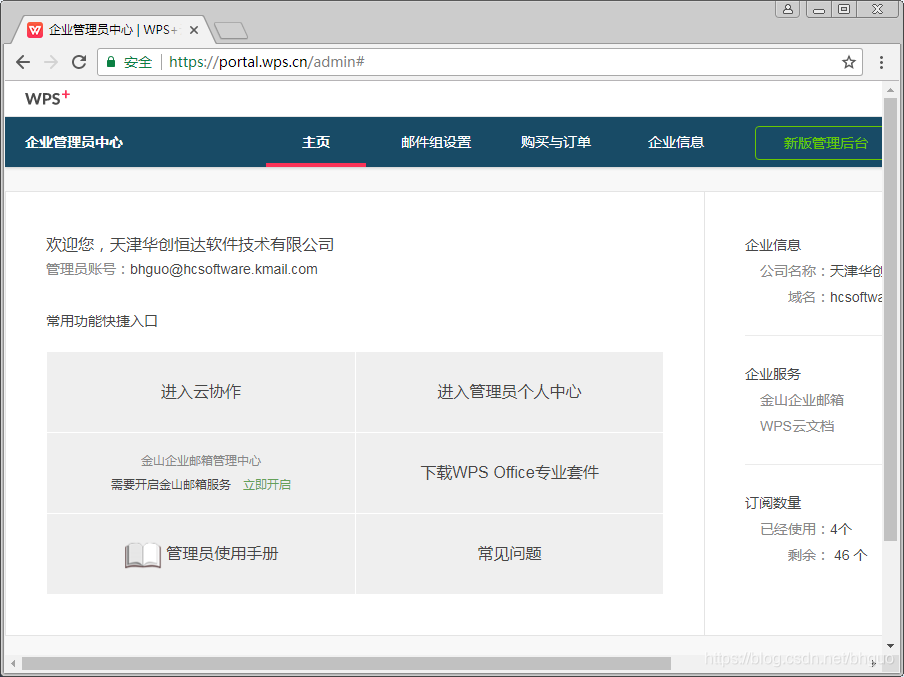Viewport: 904px width, 677px height.
Task: Click 金山企业邮箱管理中心 tile title
Action: [201, 461]
